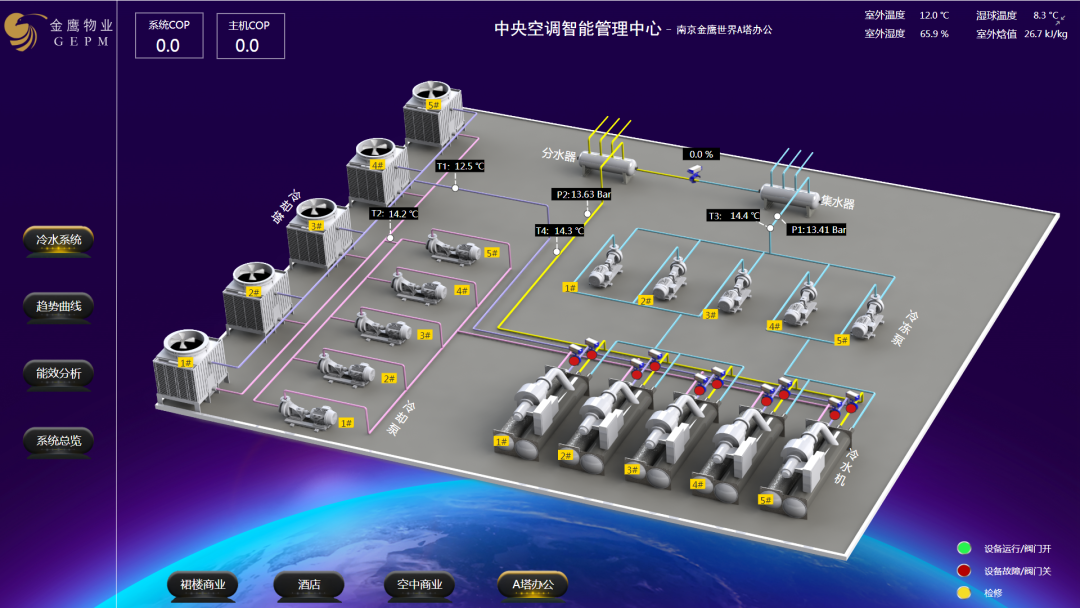
Task: Open the 冷水系统 page
Action: (58, 240)
